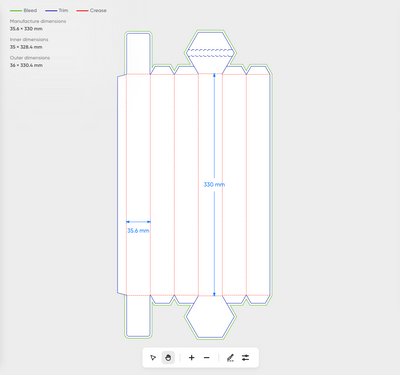Select the pointer cursor tool

tap(153, 358)
